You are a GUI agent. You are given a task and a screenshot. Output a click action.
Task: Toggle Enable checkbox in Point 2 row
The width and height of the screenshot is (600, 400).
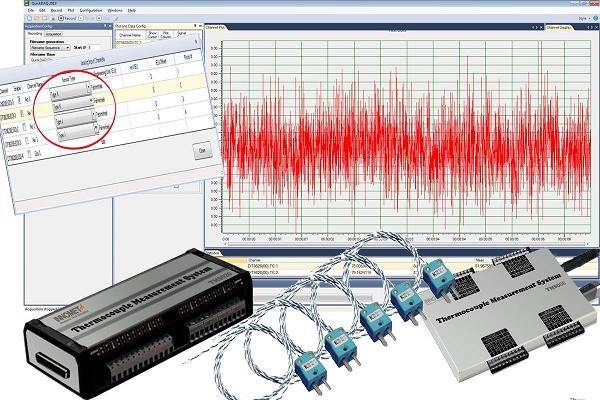point(22,113)
